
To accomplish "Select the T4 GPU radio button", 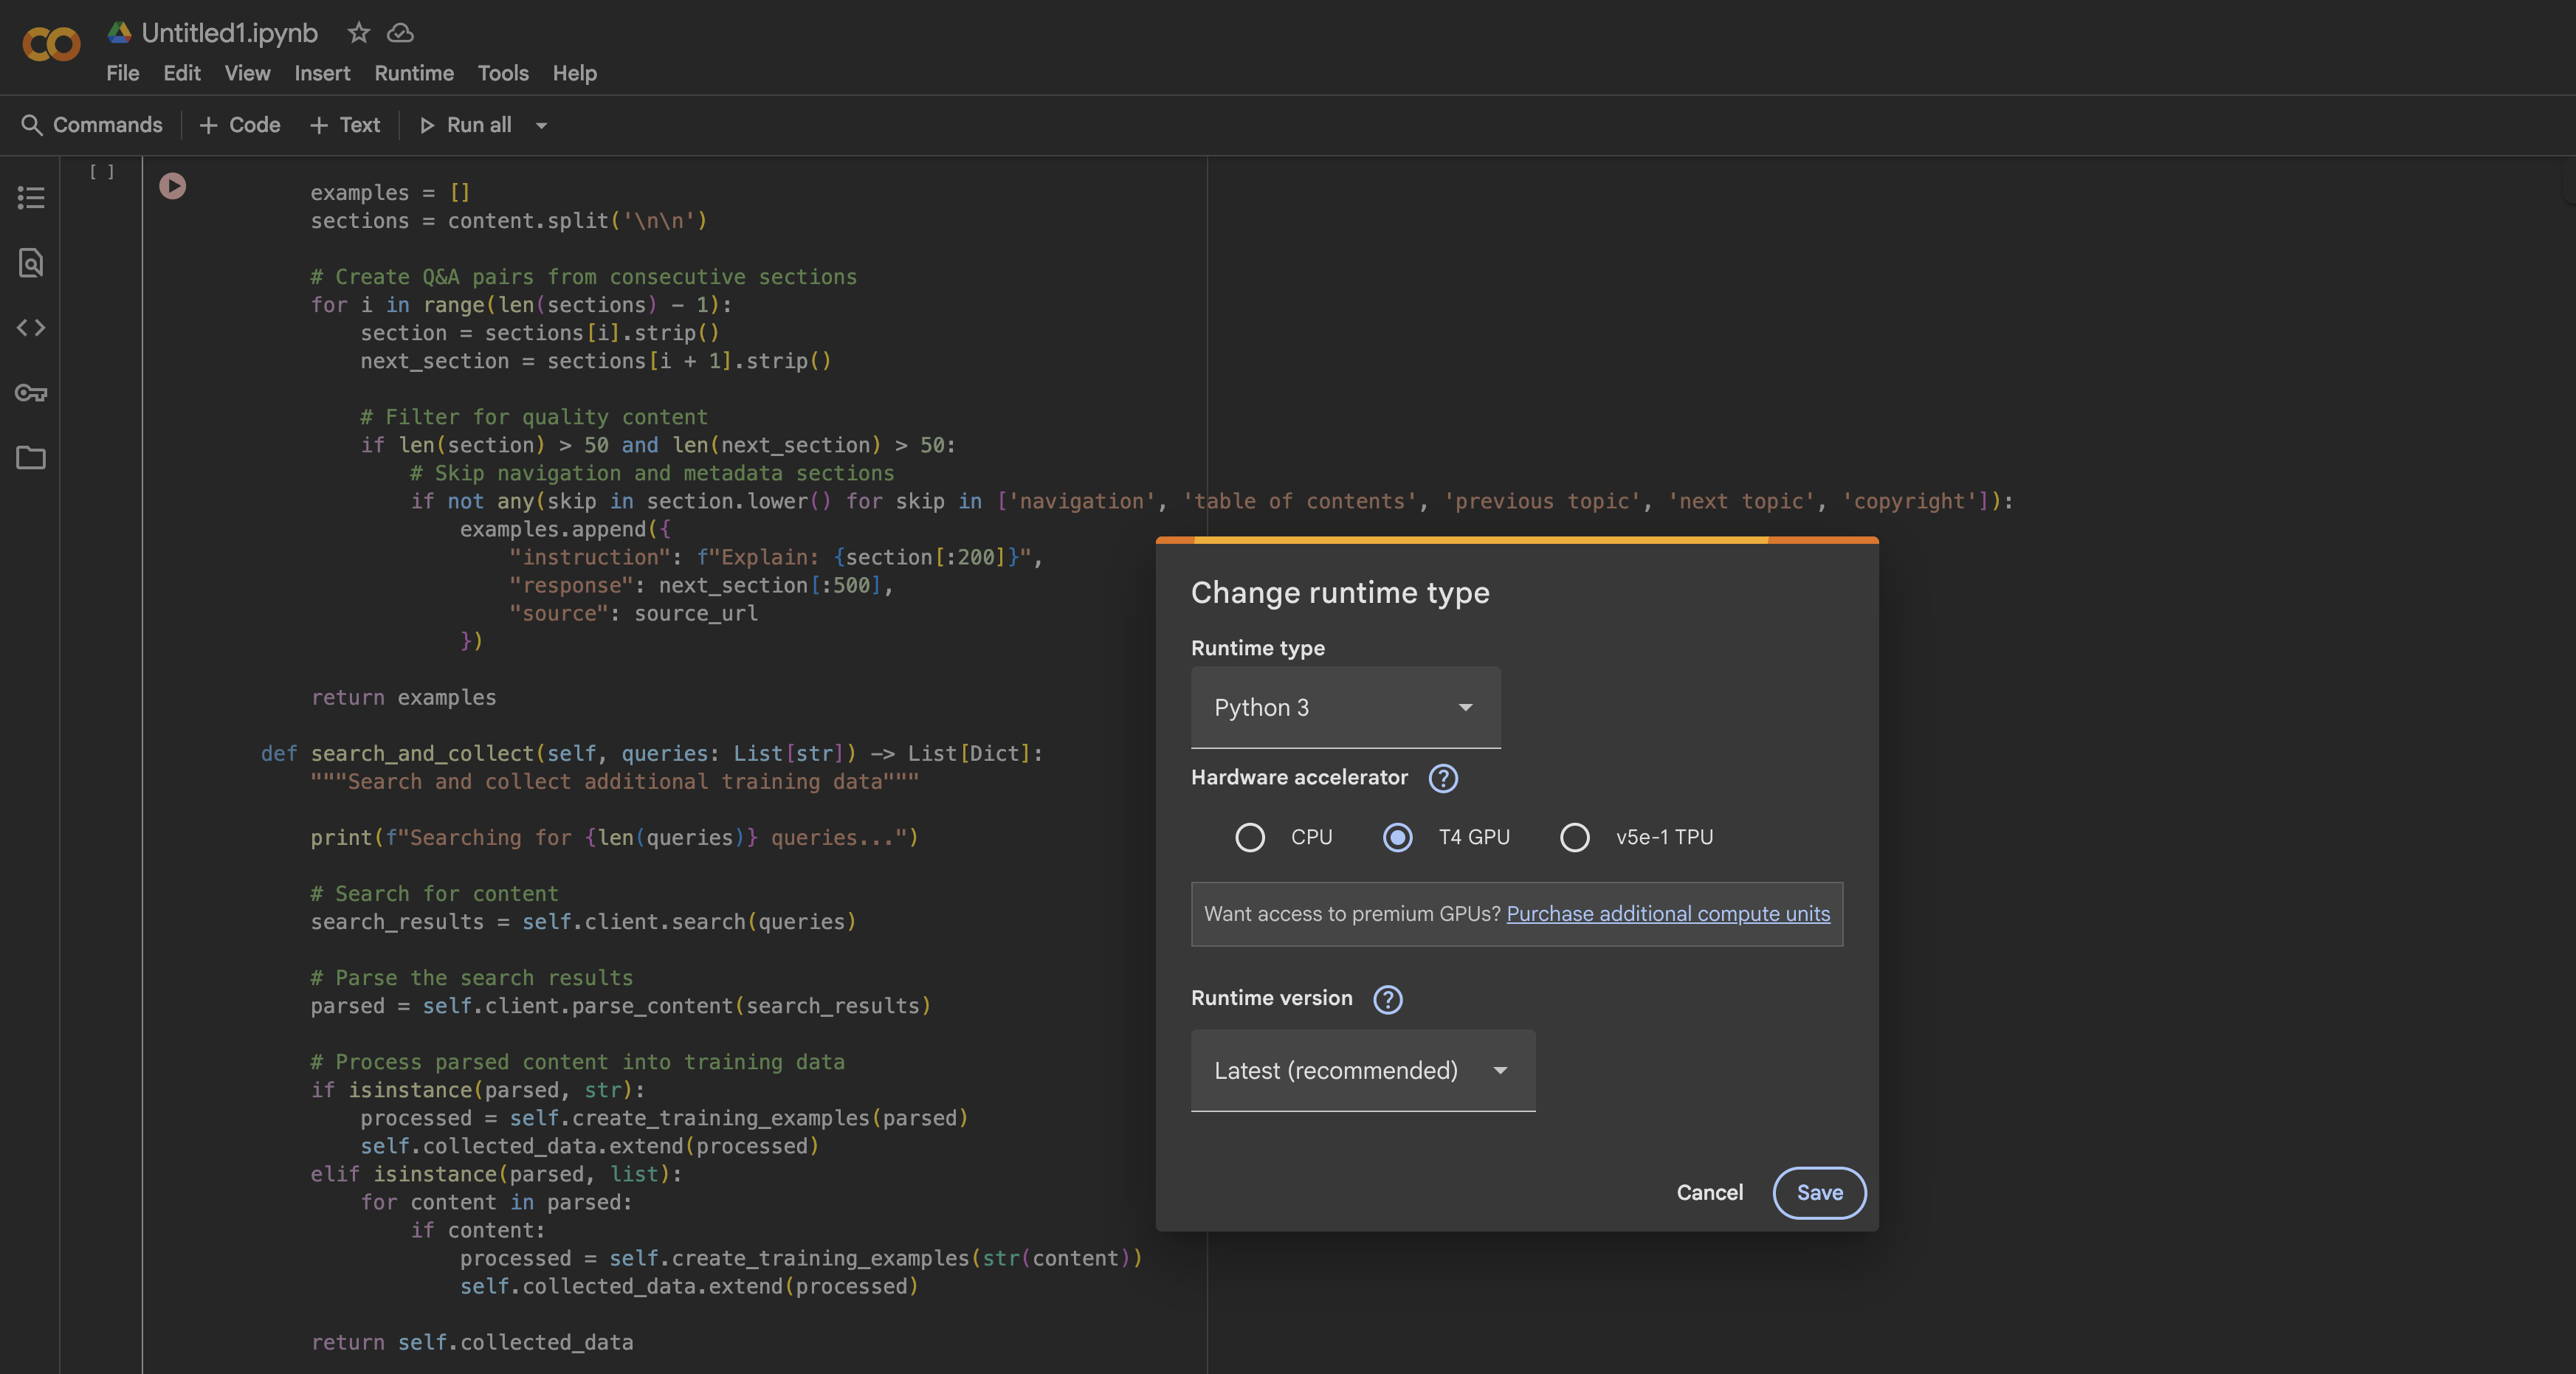I will point(1397,837).
